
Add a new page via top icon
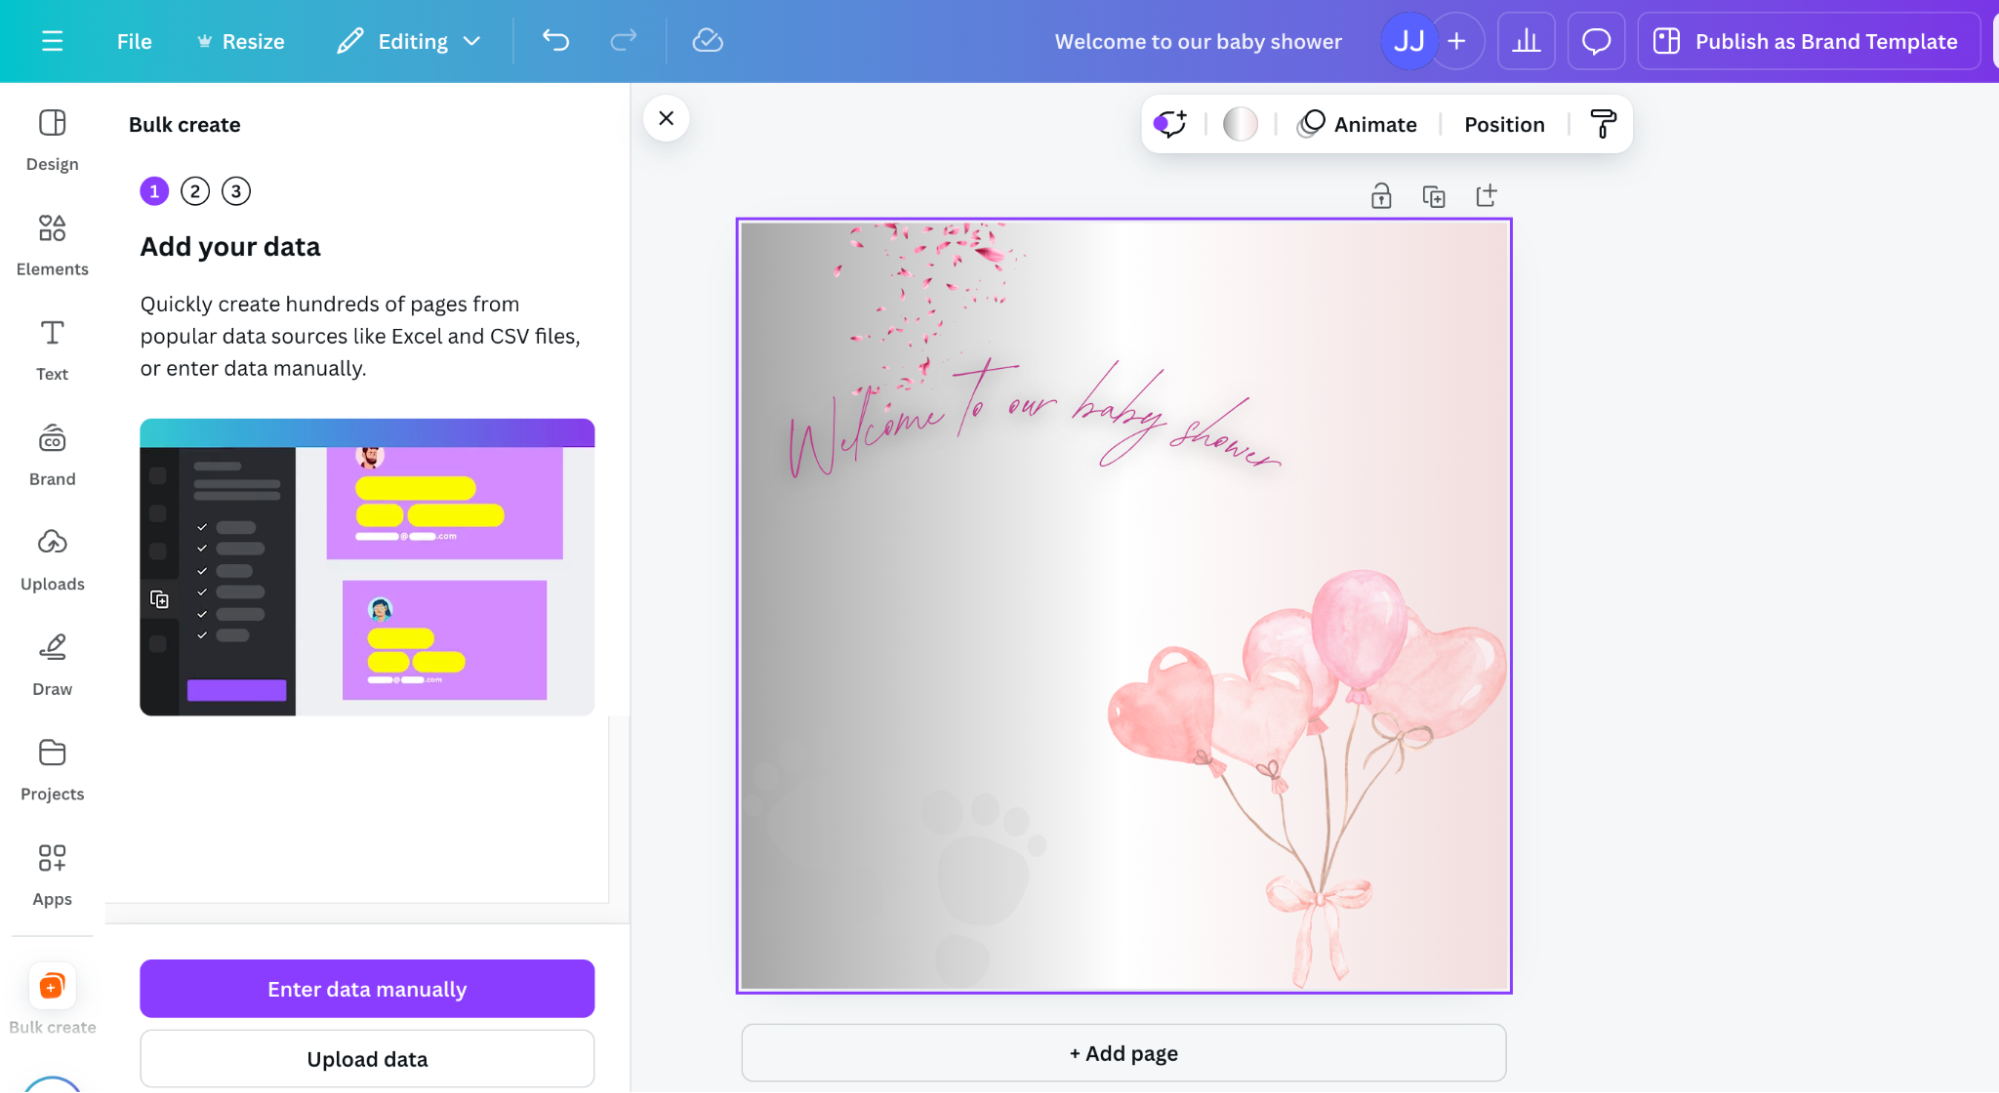click(1486, 196)
